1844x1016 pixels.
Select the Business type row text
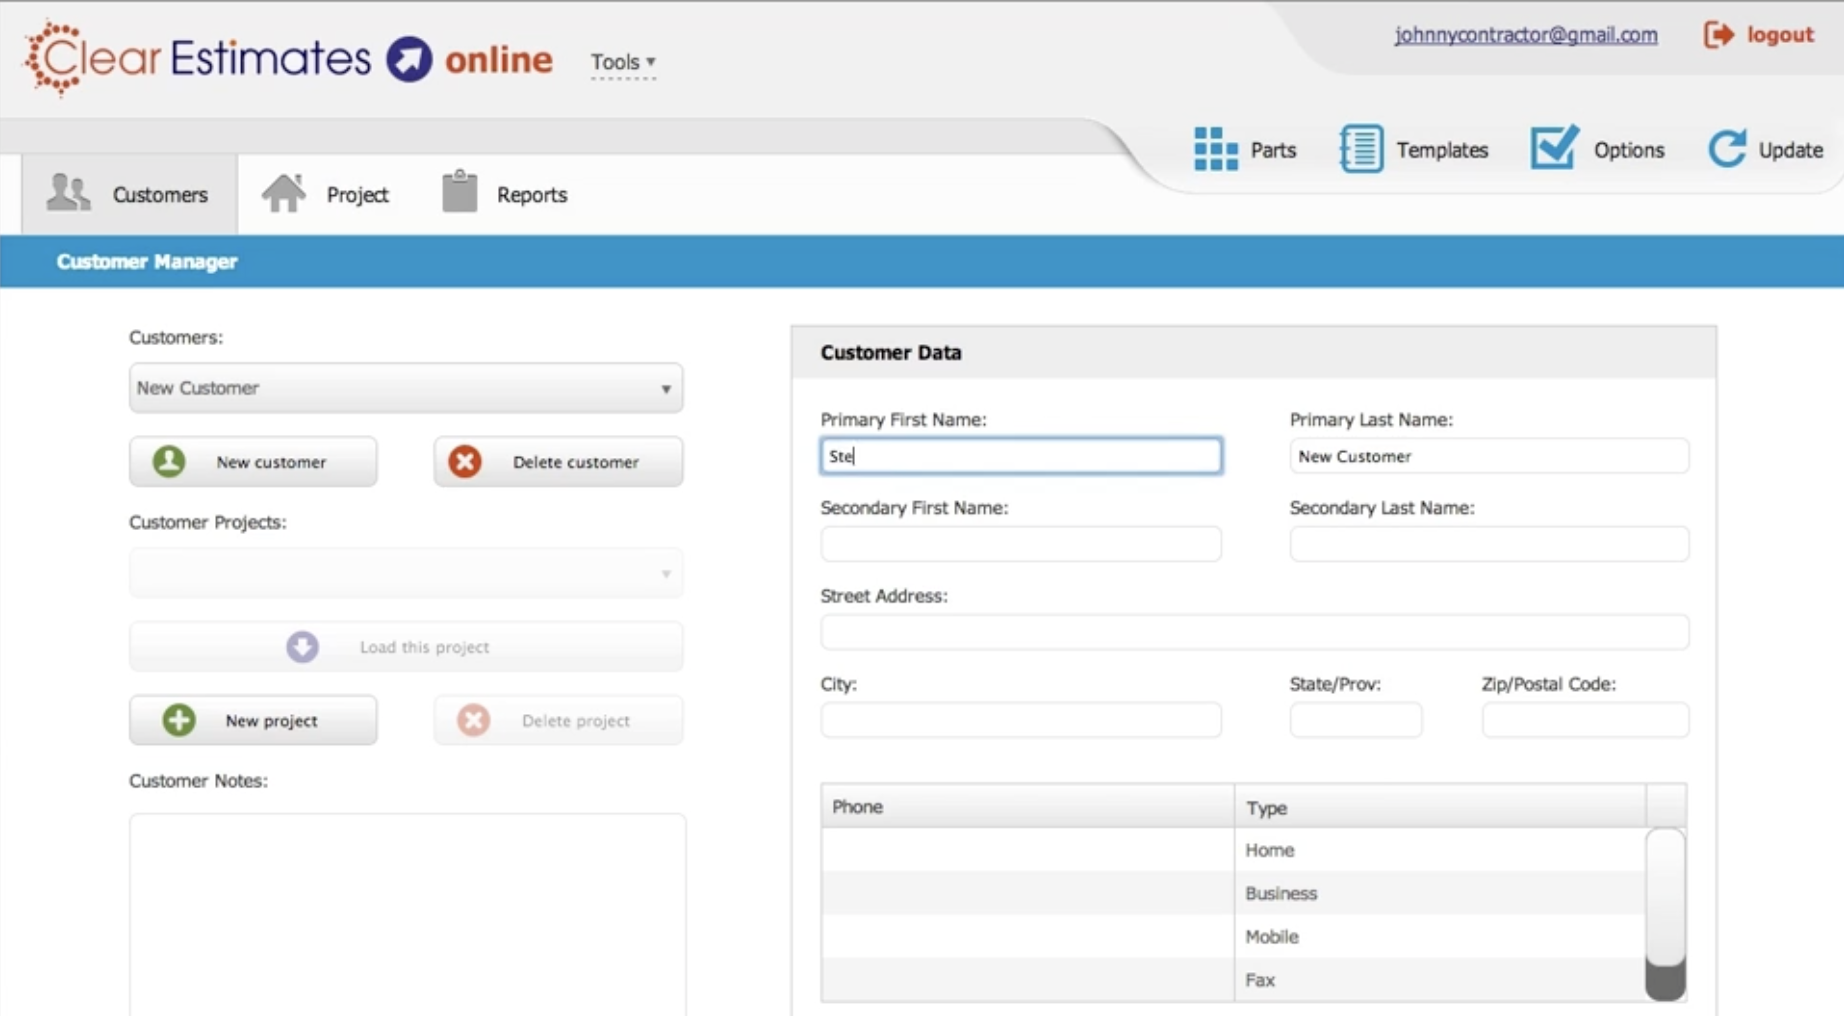(x=1281, y=893)
